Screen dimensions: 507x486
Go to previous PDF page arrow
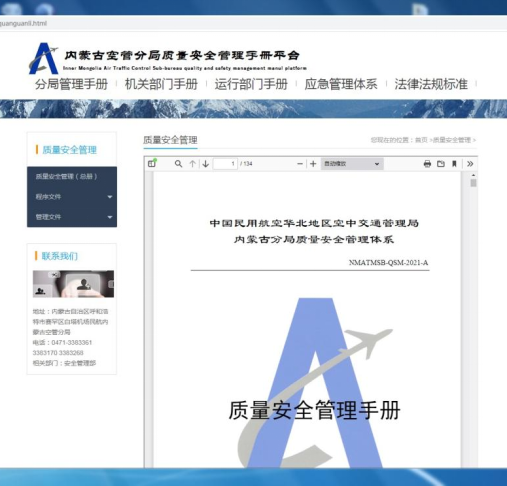(192, 164)
